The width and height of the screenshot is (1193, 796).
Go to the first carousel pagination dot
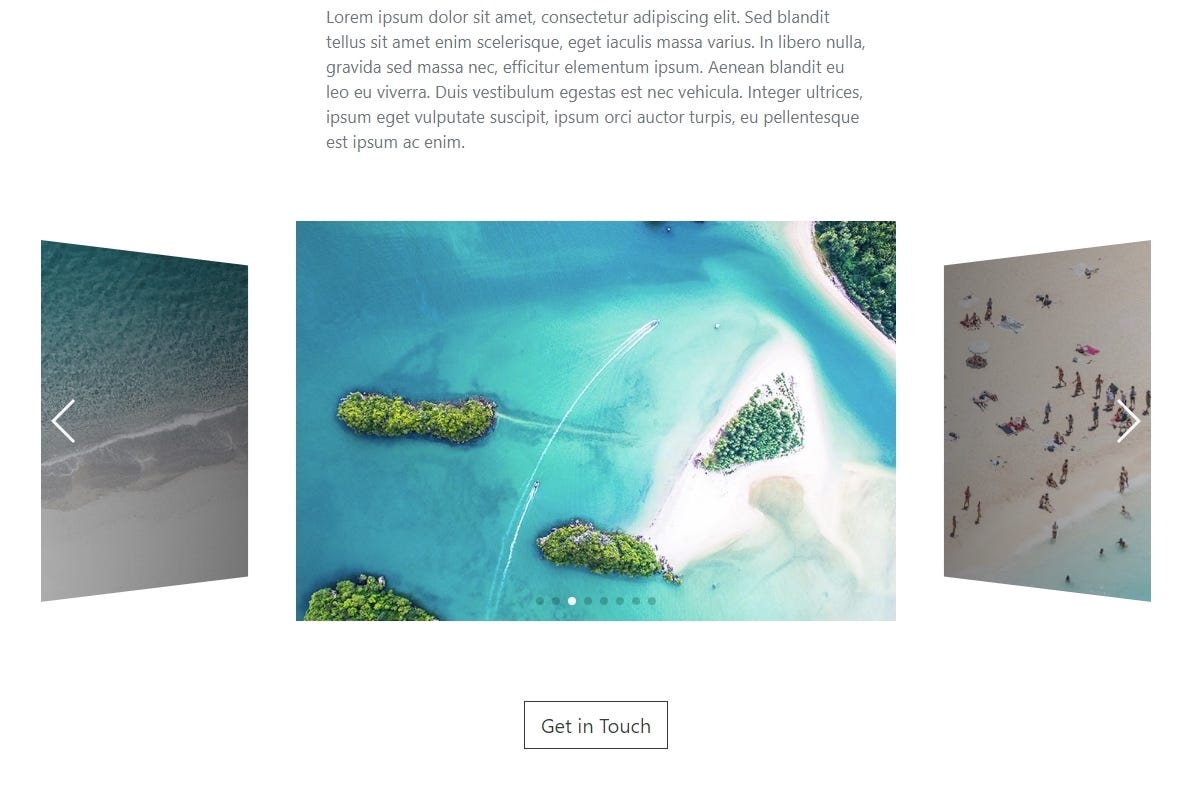point(540,601)
